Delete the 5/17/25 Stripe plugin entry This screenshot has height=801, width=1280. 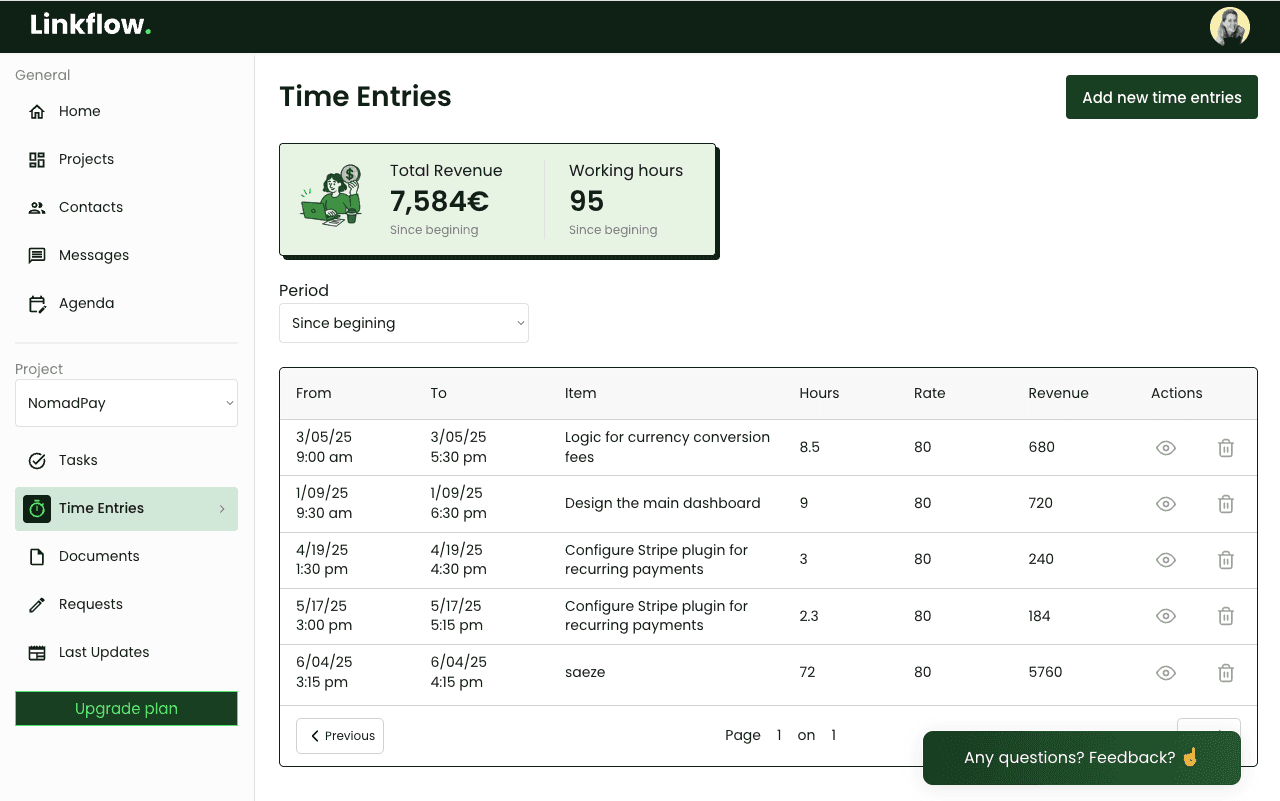point(1225,616)
